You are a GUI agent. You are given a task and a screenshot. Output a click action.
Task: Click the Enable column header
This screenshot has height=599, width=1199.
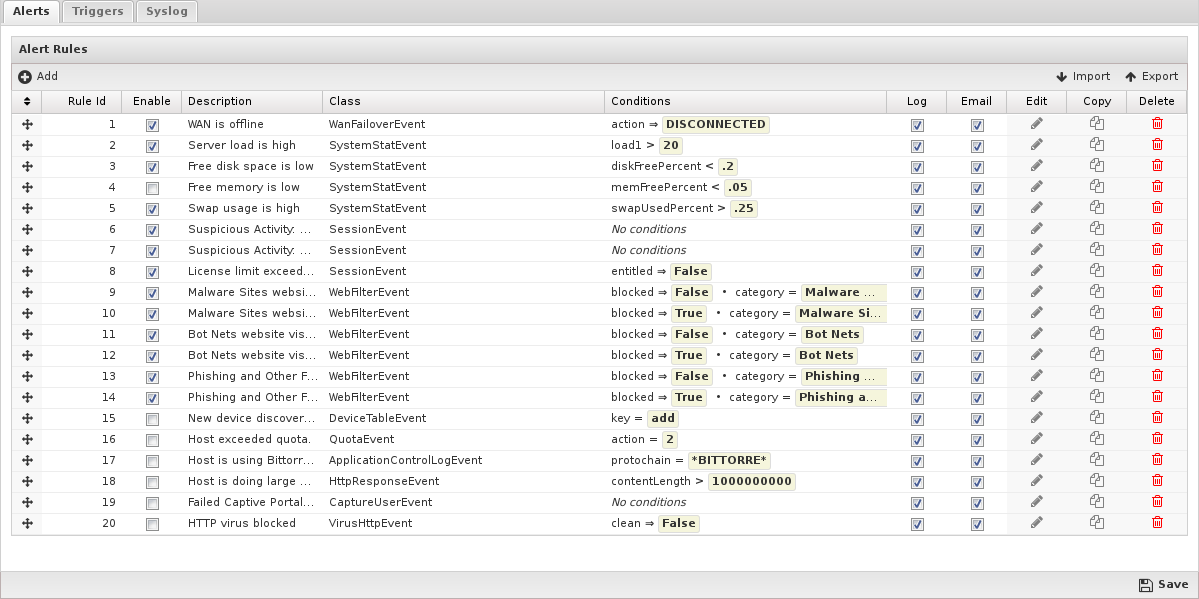151,101
